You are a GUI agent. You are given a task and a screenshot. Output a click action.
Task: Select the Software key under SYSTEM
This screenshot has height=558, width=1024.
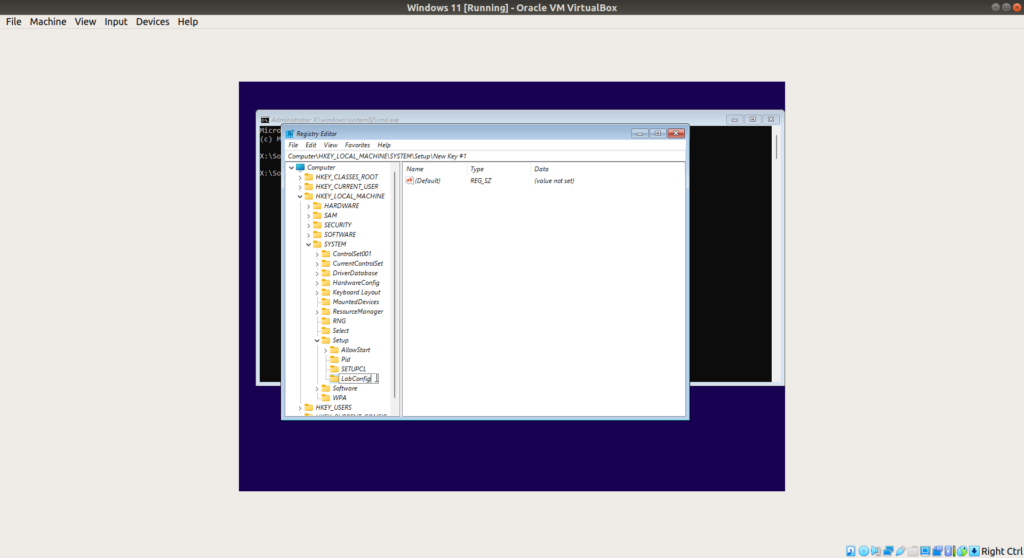344,388
